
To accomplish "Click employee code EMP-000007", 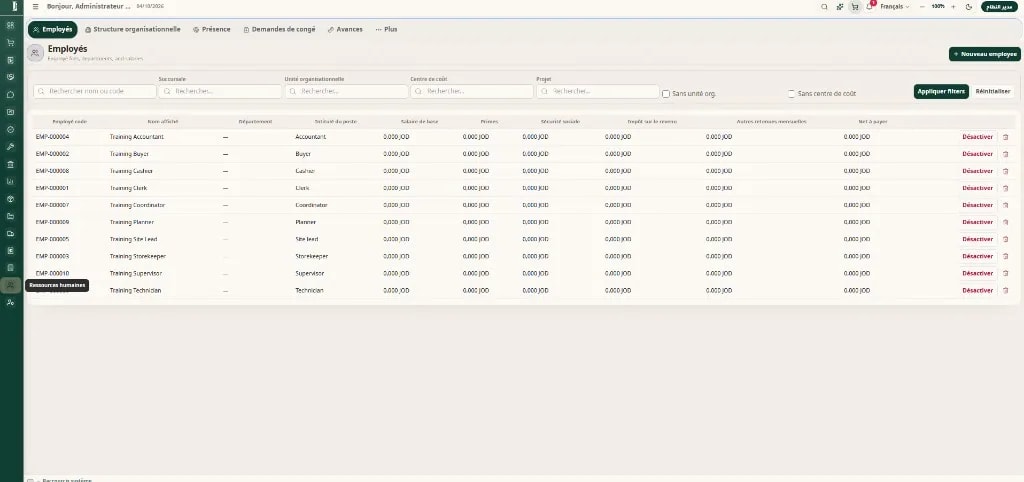I will (x=52, y=205).
